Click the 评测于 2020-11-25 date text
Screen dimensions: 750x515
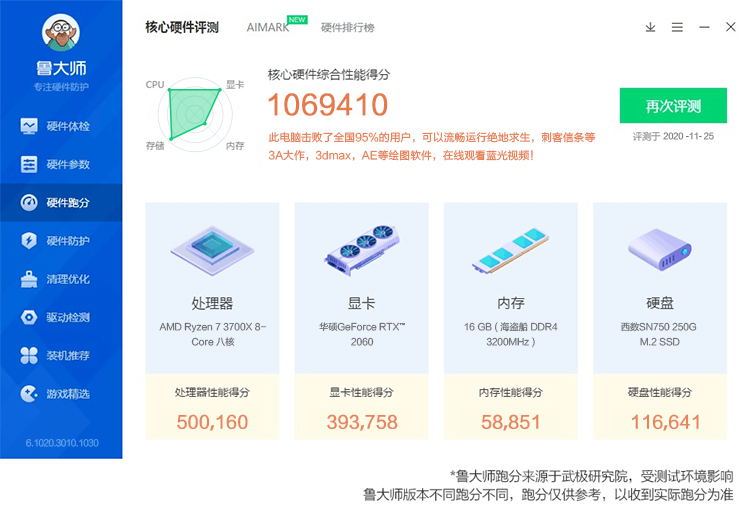pyautogui.click(x=673, y=136)
